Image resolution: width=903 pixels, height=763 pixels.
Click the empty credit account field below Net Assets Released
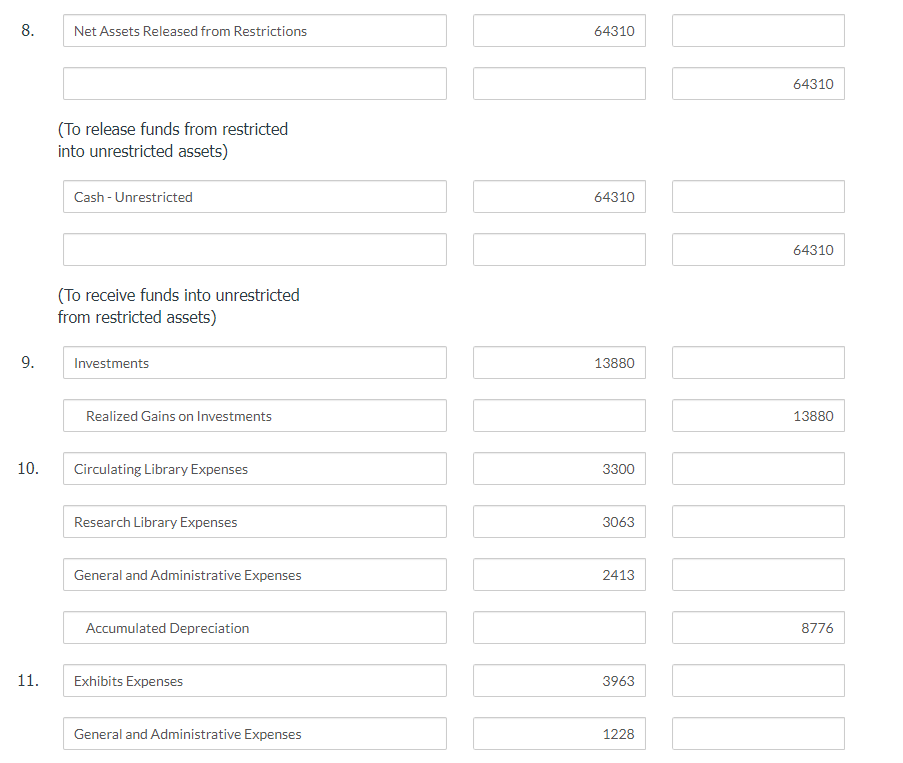(253, 83)
